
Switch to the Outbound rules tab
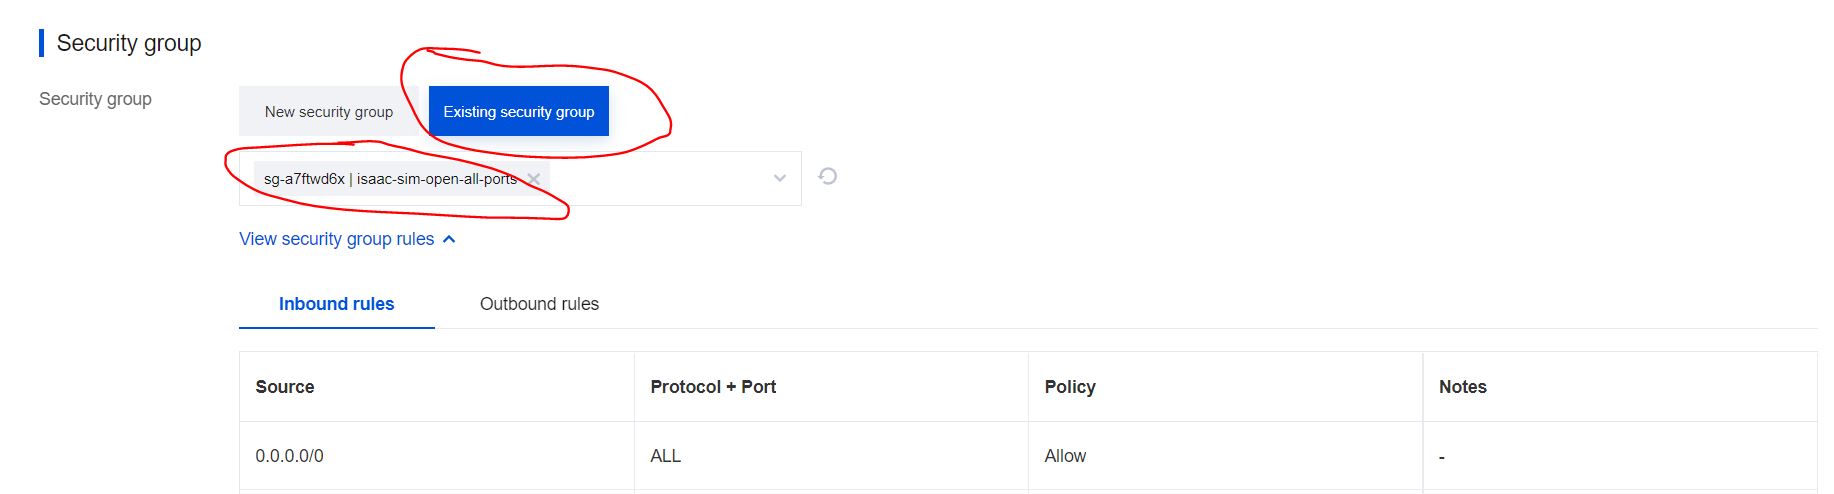[x=539, y=304]
